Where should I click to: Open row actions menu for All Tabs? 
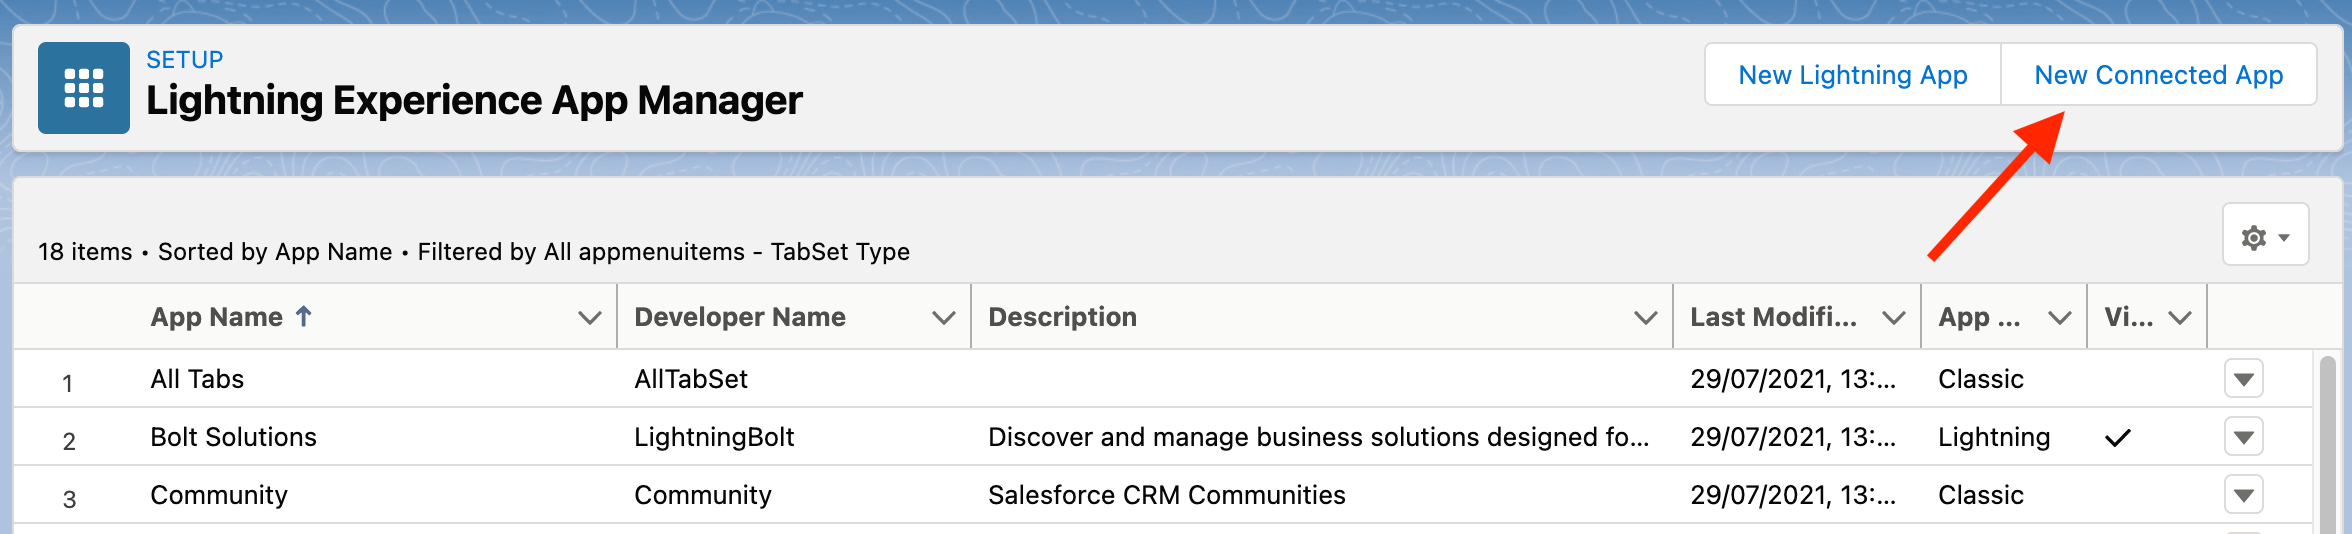[2243, 380]
